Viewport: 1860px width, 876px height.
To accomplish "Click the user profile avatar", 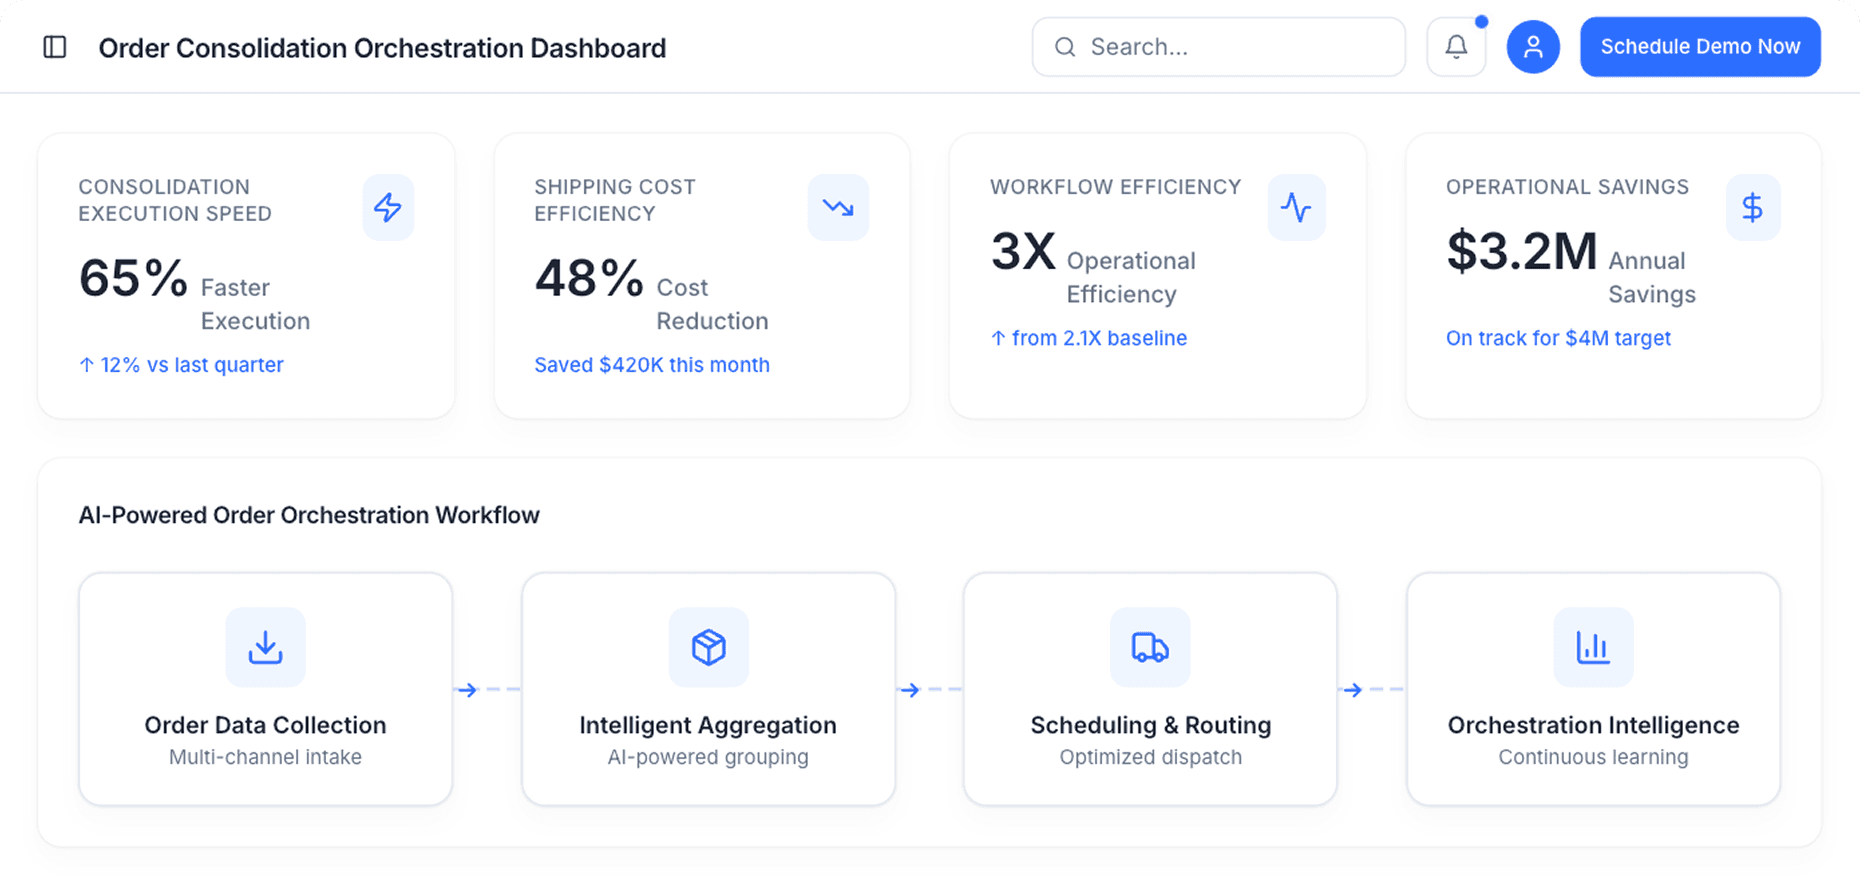I will click(x=1533, y=46).
